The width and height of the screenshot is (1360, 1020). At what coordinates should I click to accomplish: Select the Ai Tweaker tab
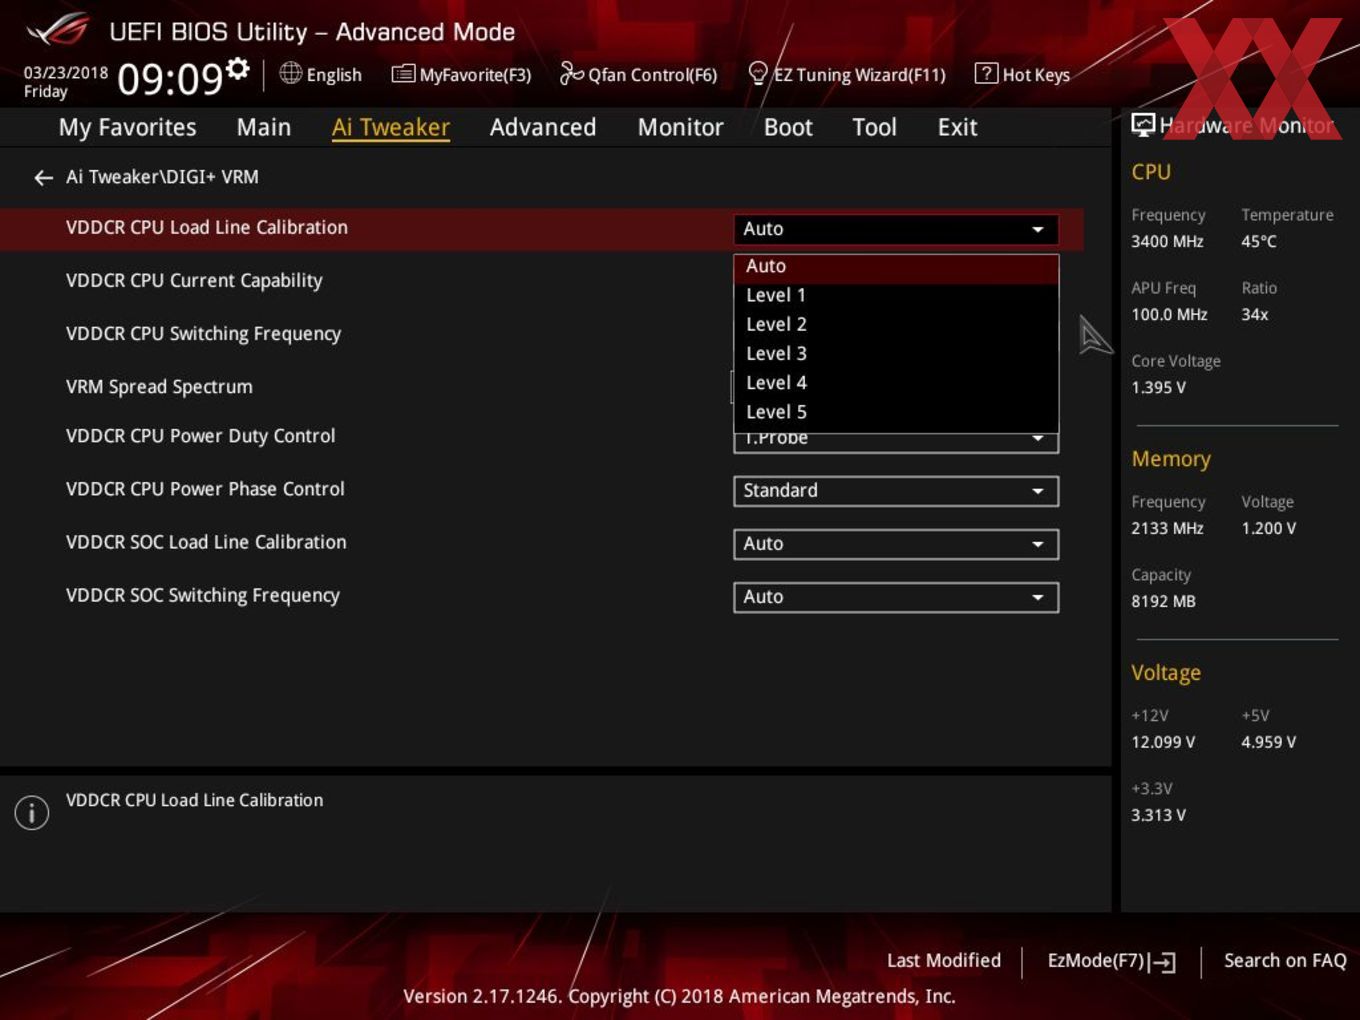[x=391, y=127]
